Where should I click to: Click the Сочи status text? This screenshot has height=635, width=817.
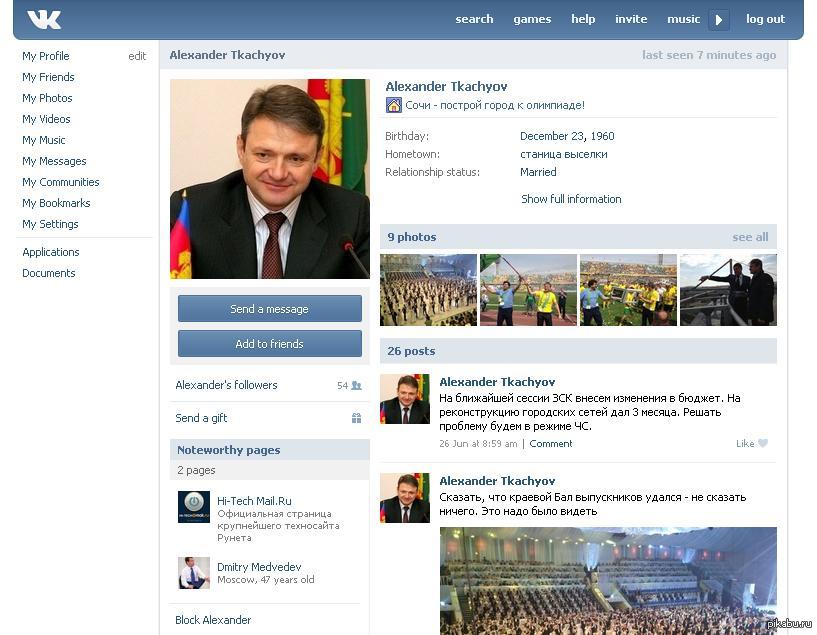495,105
